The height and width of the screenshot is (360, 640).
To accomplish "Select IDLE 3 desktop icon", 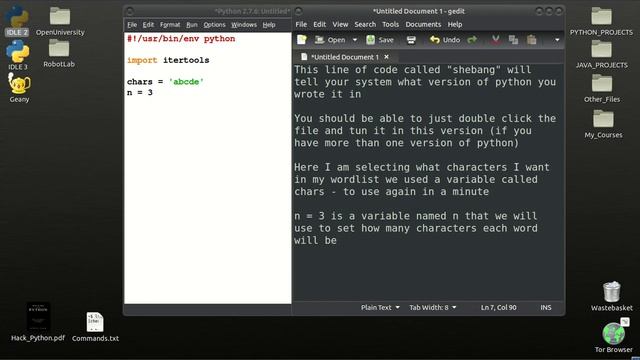I will (18, 55).
